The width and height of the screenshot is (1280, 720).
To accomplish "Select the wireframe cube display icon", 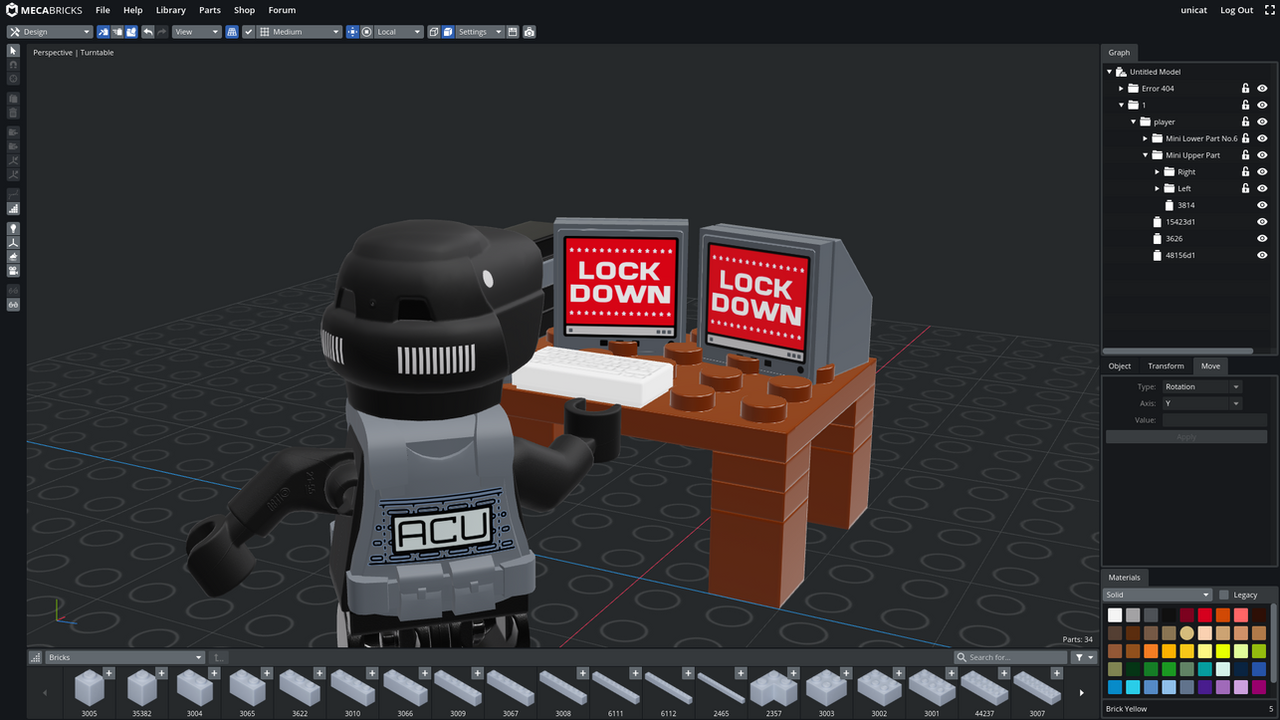I will tap(434, 32).
